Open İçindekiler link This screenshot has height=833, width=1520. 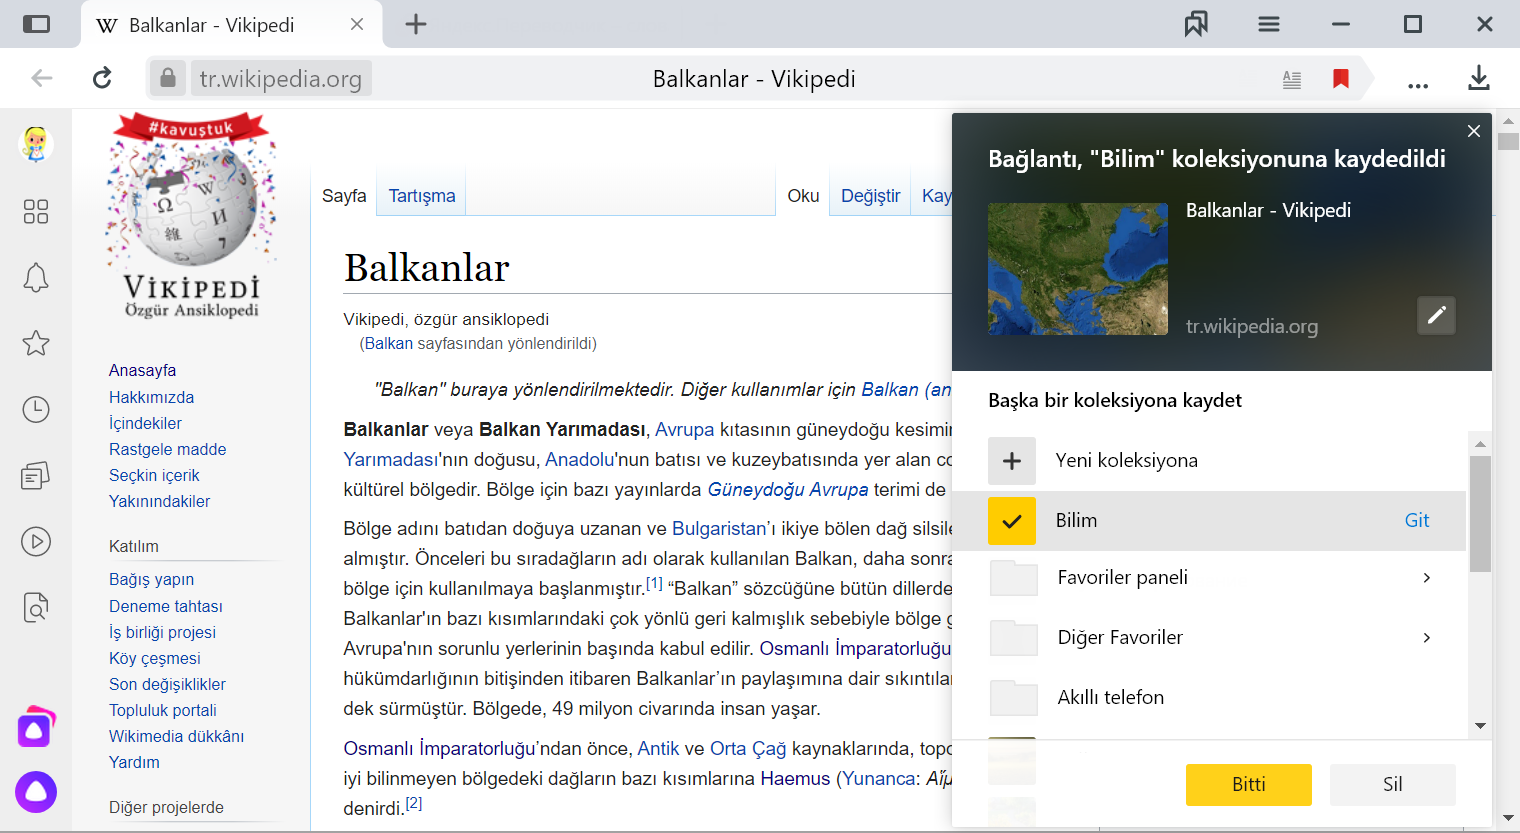point(145,423)
